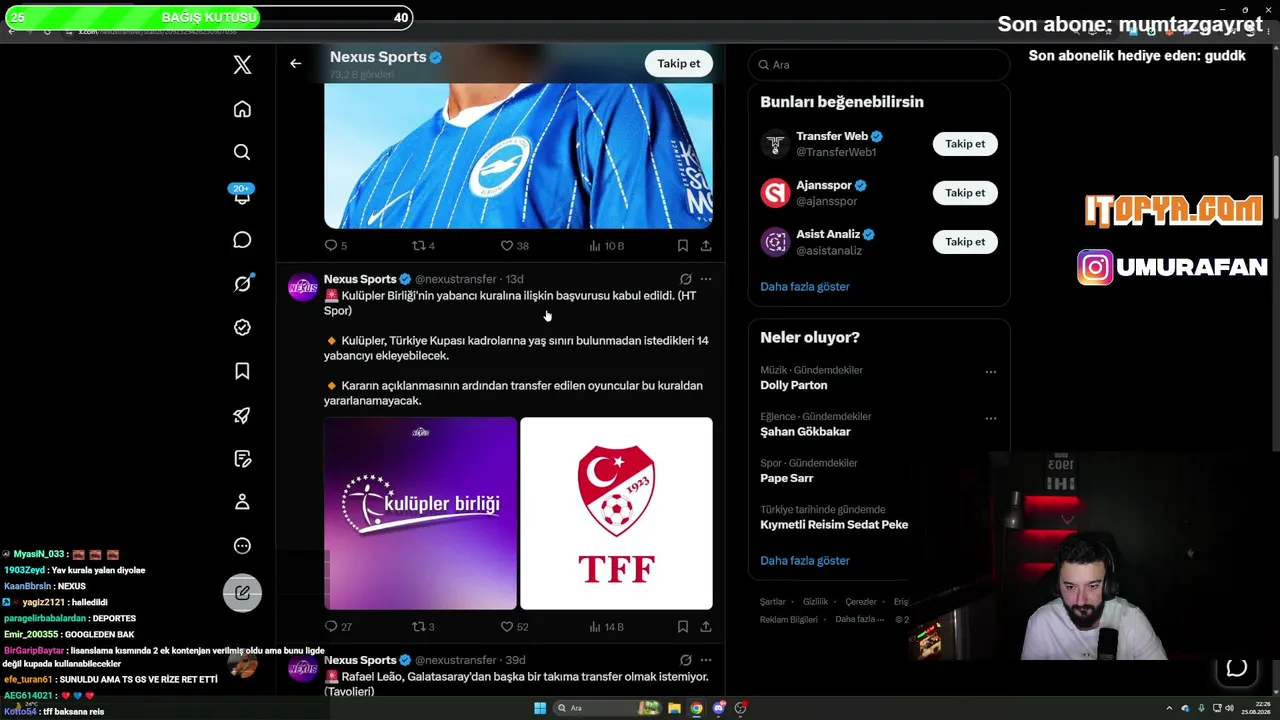Screen dimensions: 1280x720
Task: Share the Kulüpler Birliği post
Action: (706, 627)
